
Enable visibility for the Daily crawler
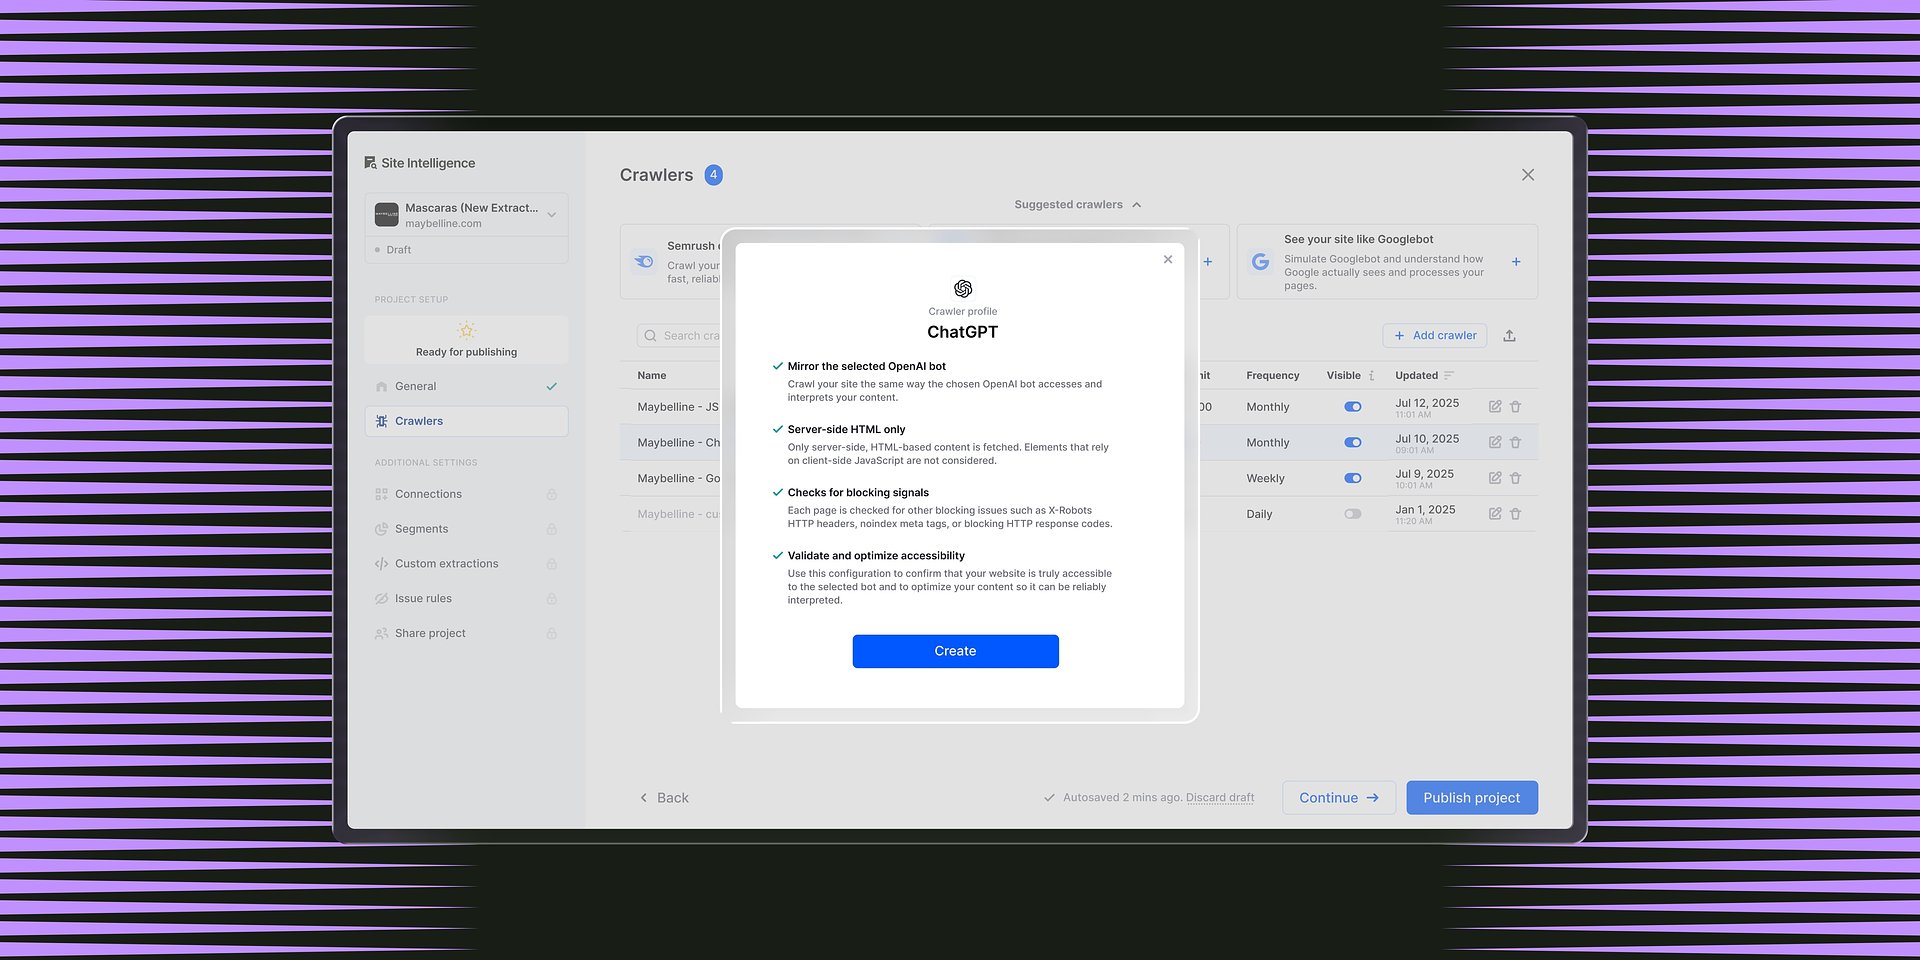point(1353,513)
